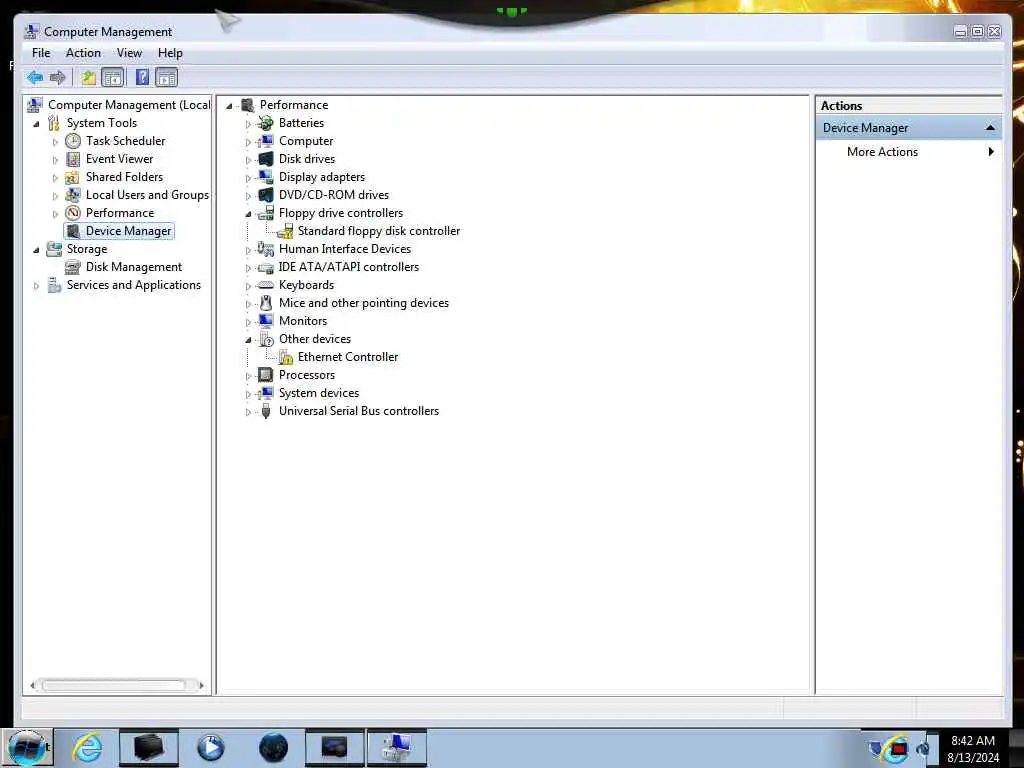Viewport: 1024px width, 768px height.
Task: Open Windows Media Player from taskbar
Action: tap(210, 748)
